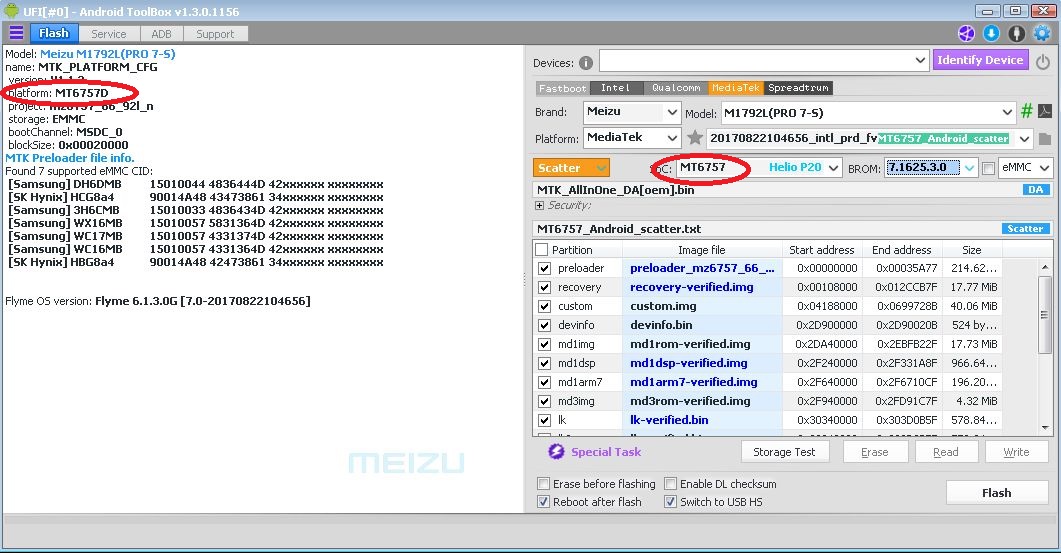Toggle the select-all Partition checkbox
This screenshot has height=553, width=1061.
[x=542, y=250]
